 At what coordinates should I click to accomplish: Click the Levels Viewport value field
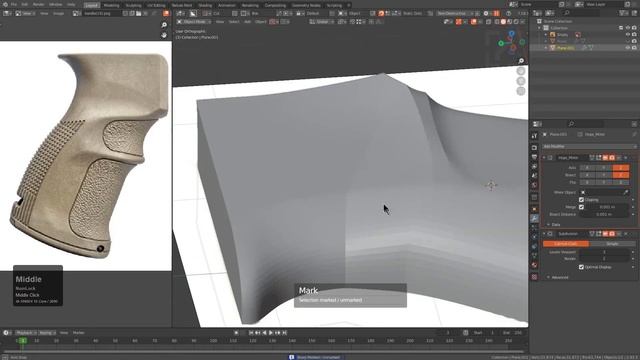coord(605,252)
